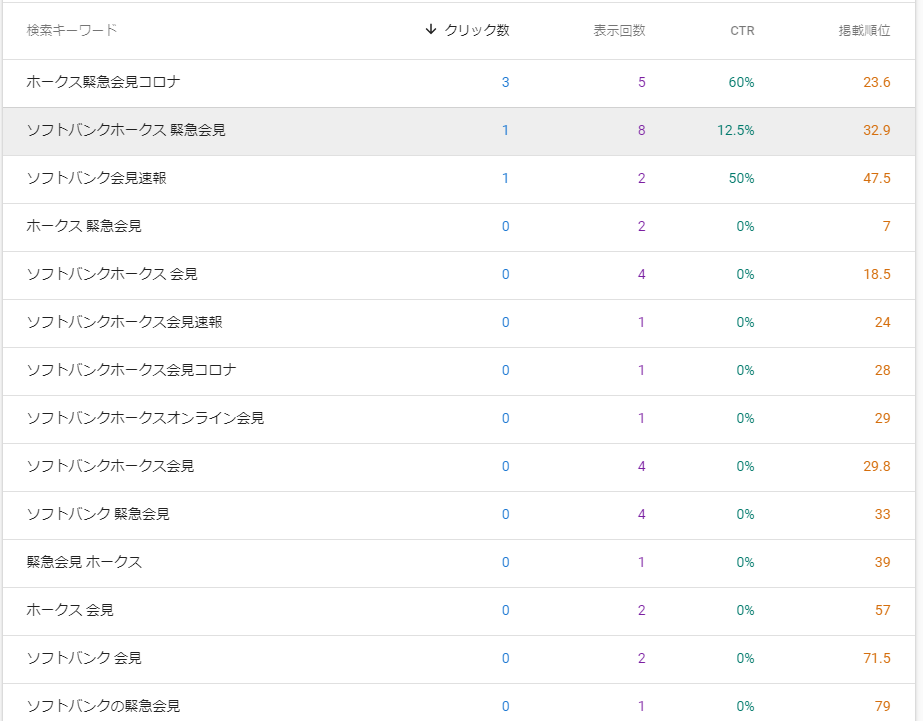Click position value 39 for 緊急会見 ホークス
Viewport: 923px width, 721px height.
click(882, 562)
